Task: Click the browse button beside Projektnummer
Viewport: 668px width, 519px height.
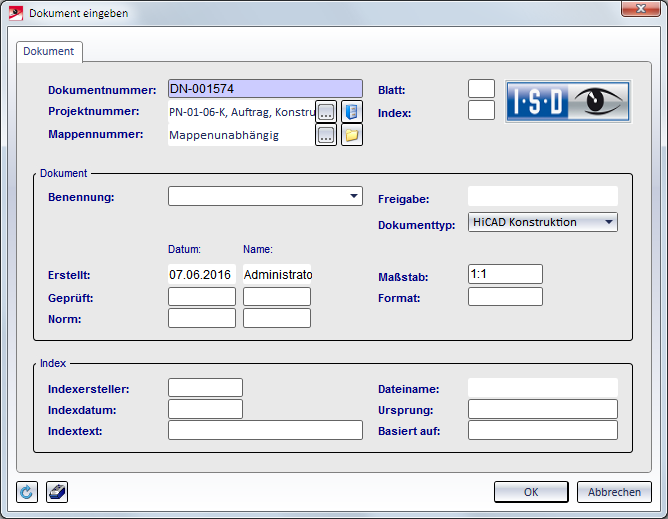Action: pyautogui.click(x=326, y=111)
